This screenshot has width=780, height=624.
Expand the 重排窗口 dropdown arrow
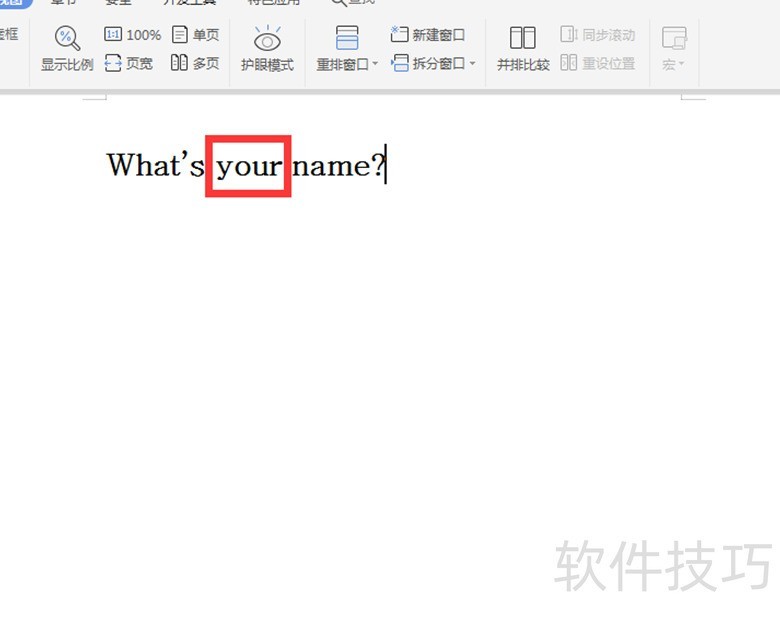(375, 64)
